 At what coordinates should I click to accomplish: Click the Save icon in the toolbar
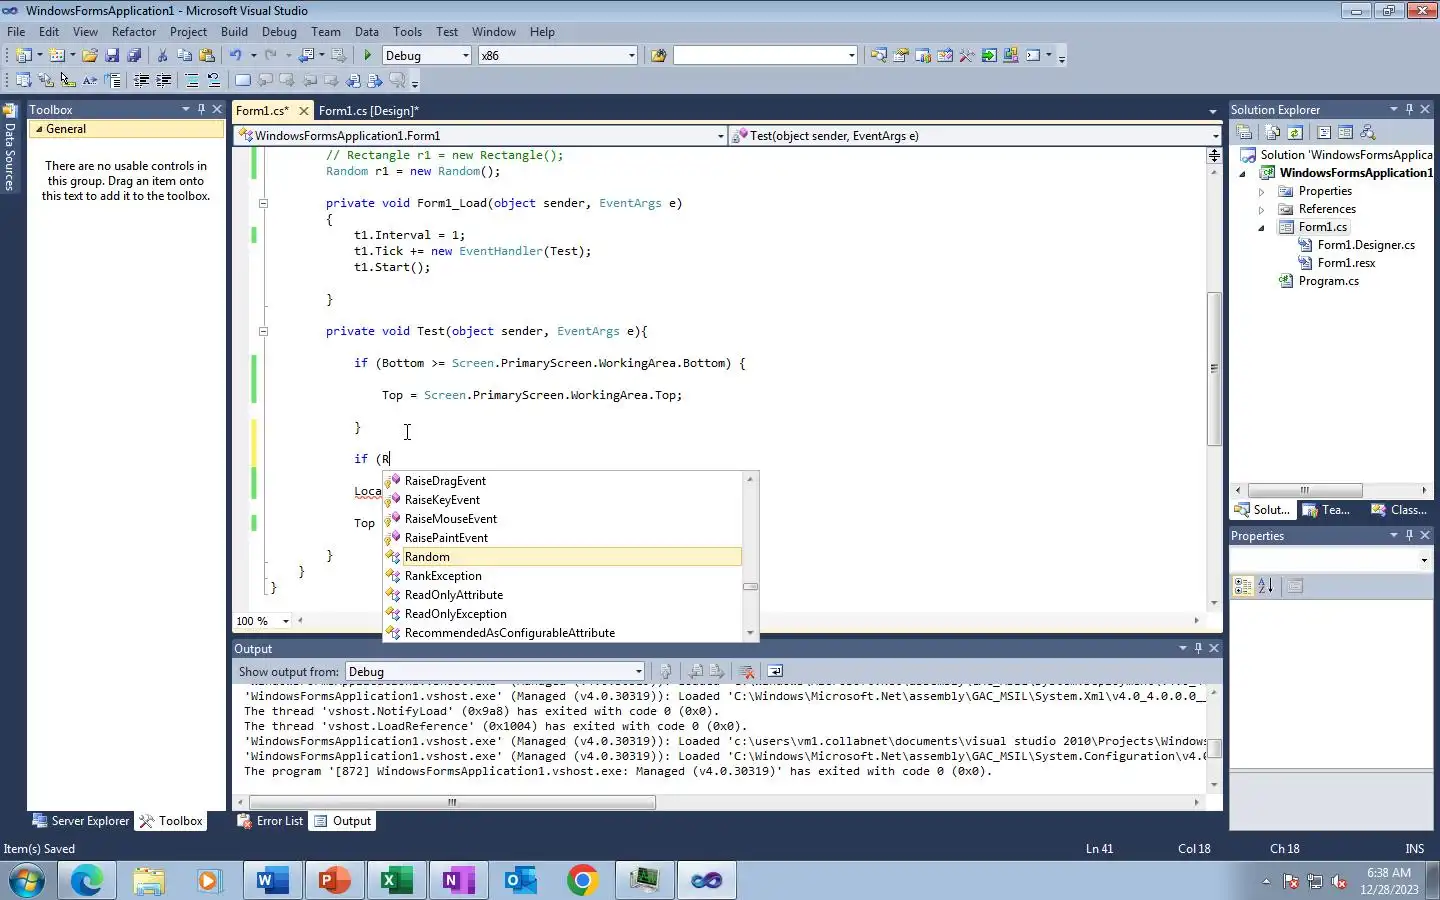[x=112, y=56]
